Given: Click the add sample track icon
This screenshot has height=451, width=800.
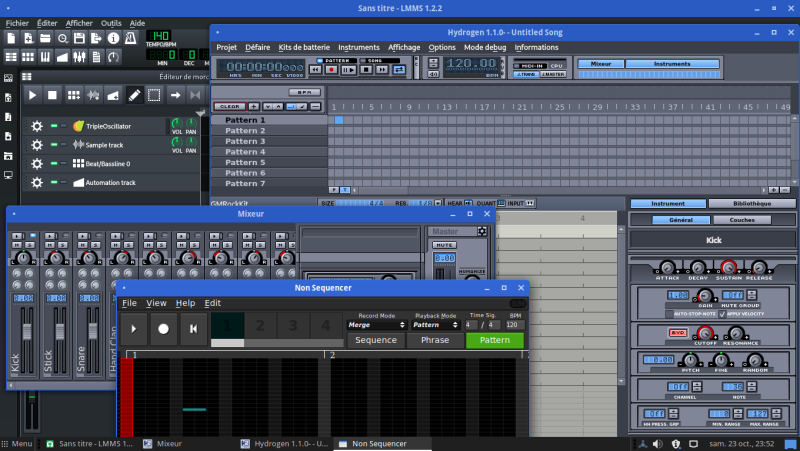Looking at the screenshot, I should pyautogui.click(x=94, y=95).
